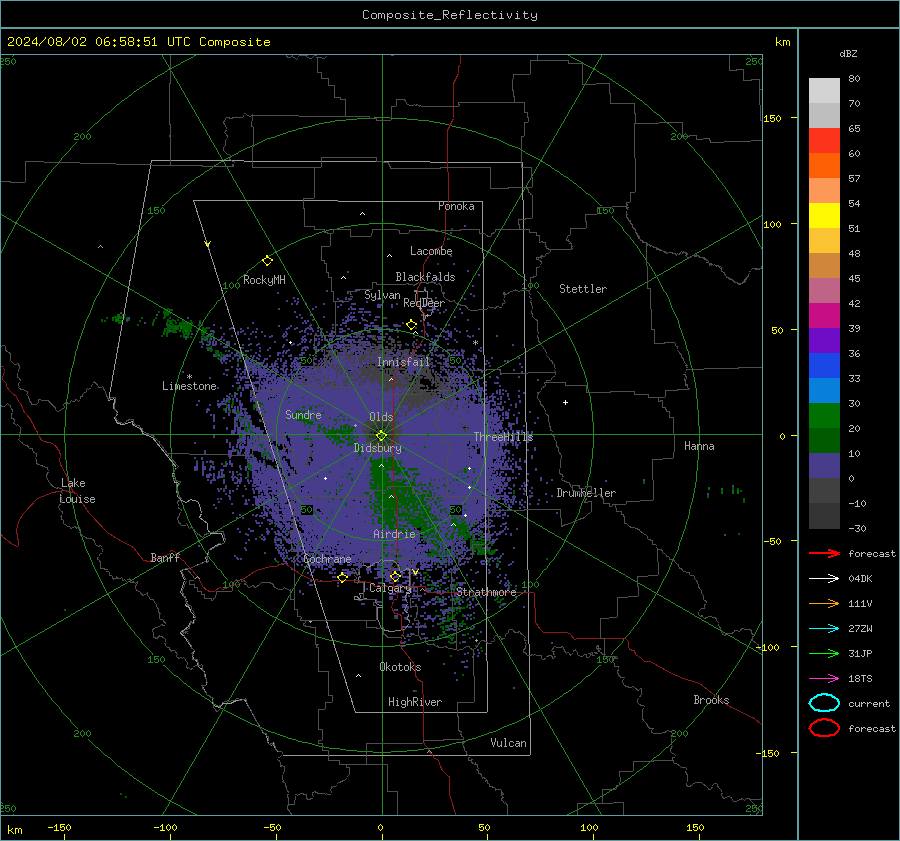Click the red forecast ellipse symbol
Screen dimensions: 900x841
824,728
